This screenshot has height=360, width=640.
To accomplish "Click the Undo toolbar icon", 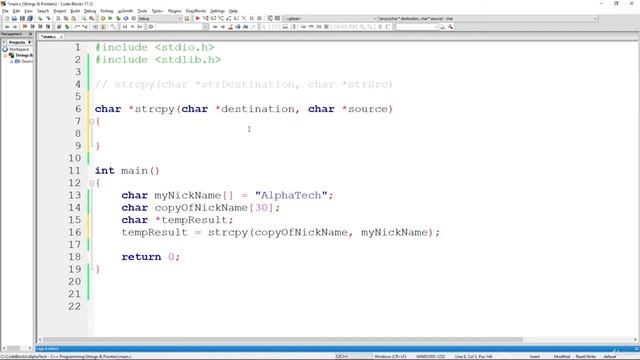I will (40, 18).
